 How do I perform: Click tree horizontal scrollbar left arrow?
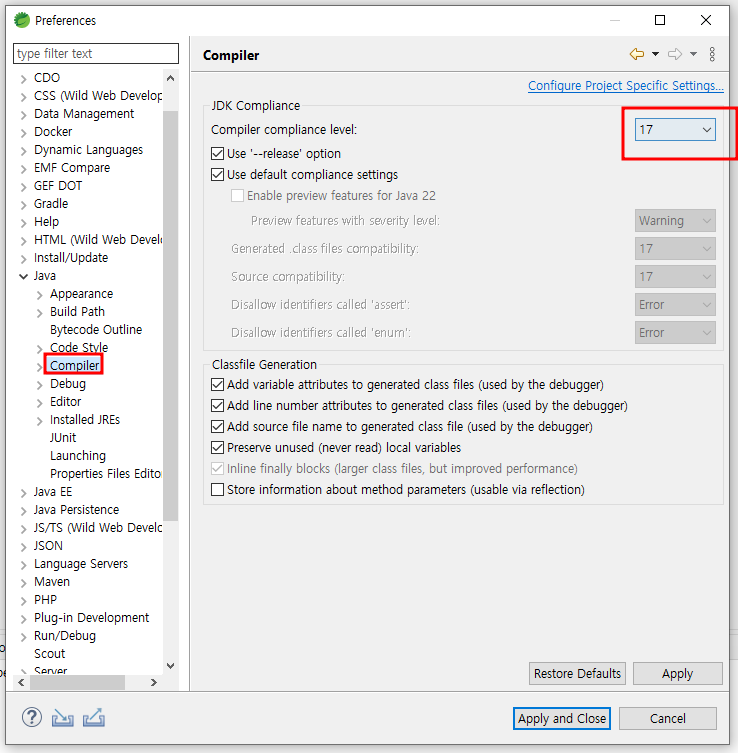coord(21,682)
